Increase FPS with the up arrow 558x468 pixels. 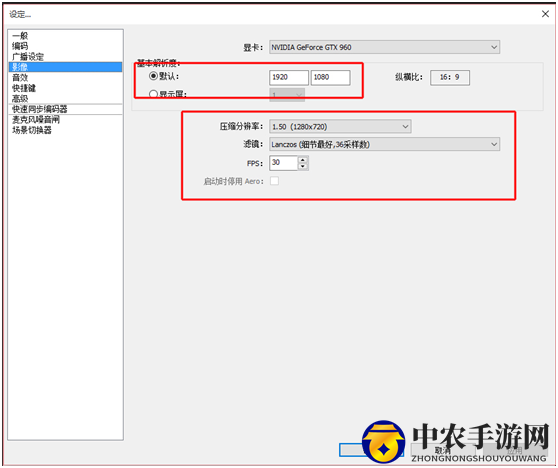tap(303, 160)
